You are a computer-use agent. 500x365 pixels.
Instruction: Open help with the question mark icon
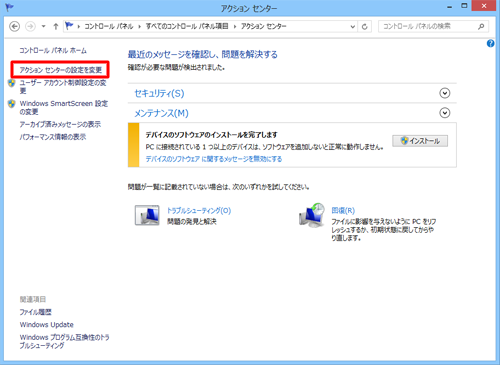click(x=491, y=43)
